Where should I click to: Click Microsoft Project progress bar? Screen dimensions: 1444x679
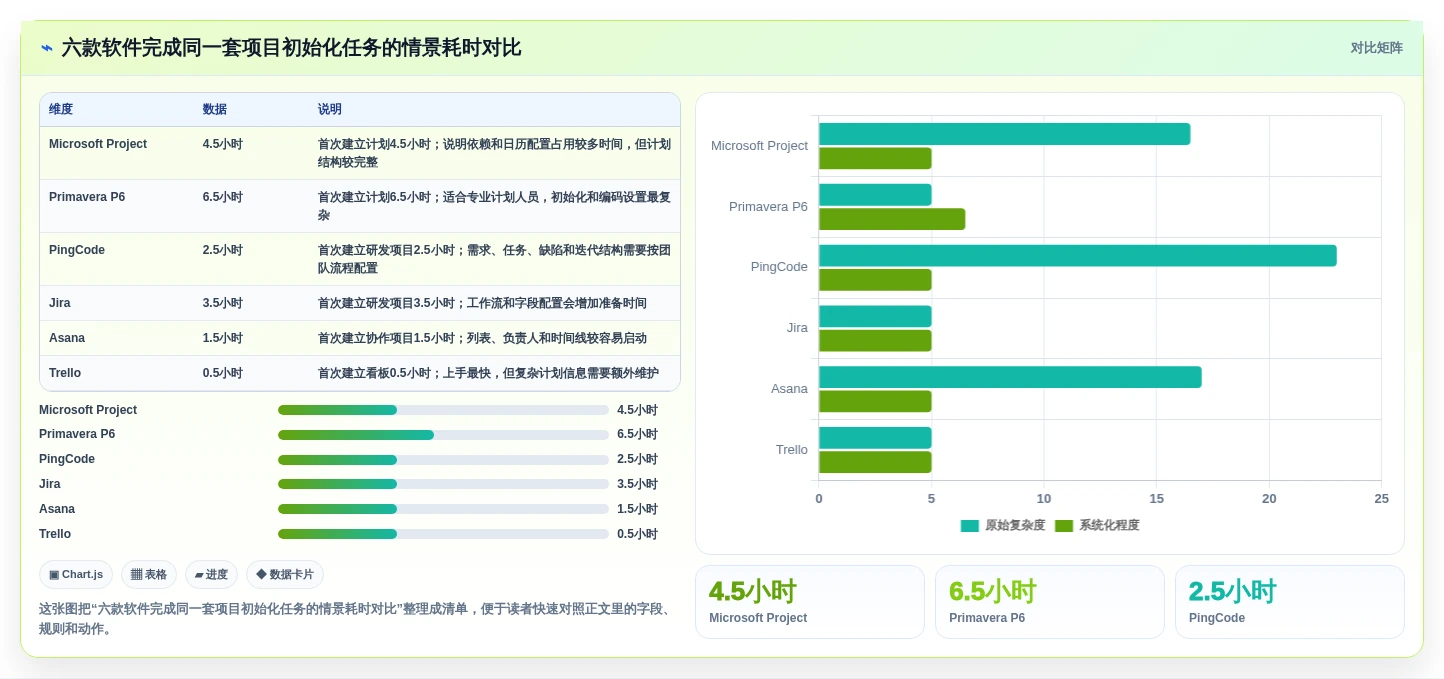pos(443,410)
